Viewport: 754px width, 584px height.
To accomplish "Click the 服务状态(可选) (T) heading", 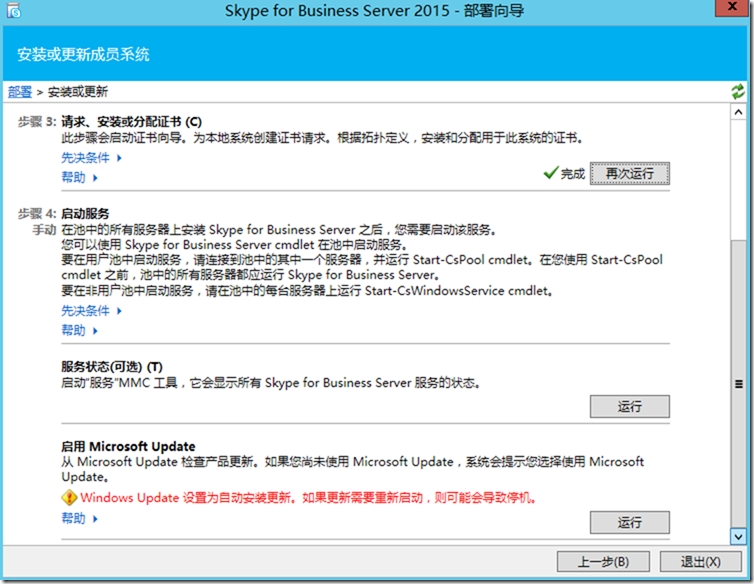I will click(x=112, y=367).
